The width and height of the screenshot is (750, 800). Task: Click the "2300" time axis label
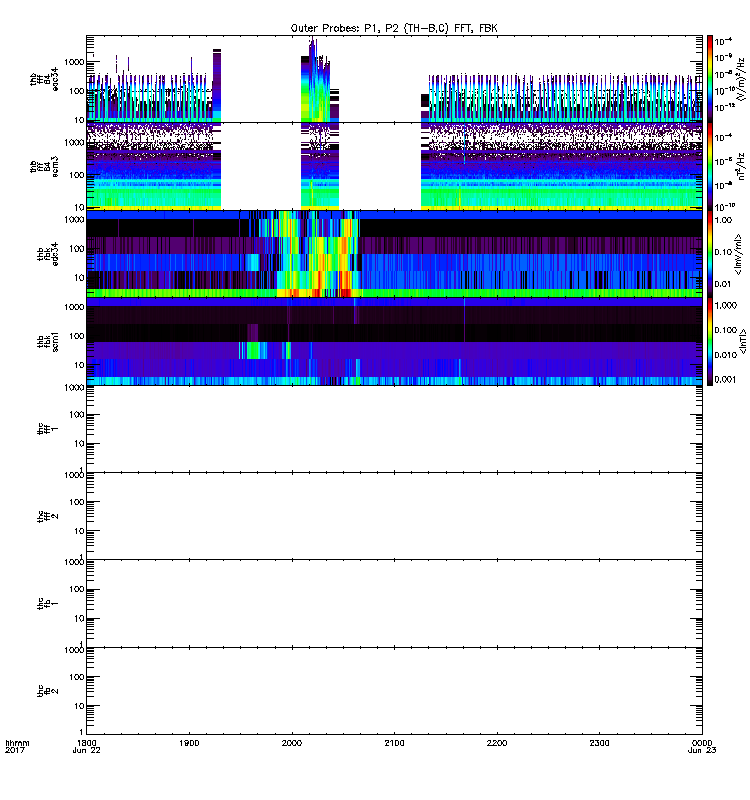pos(599,743)
